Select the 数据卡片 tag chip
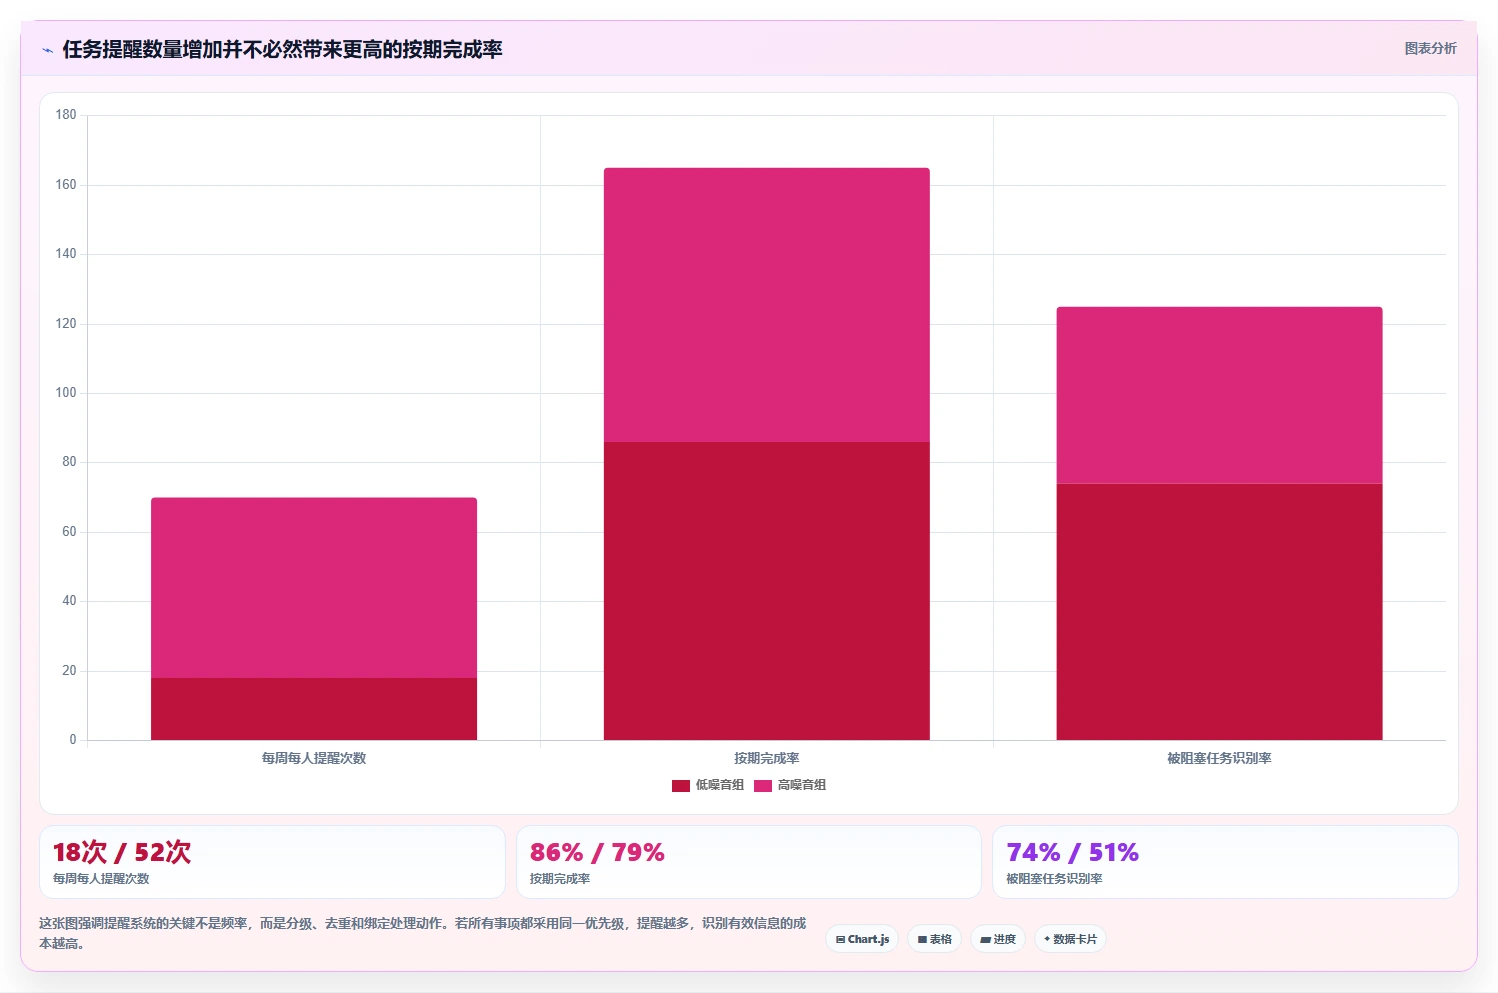Image resolution: width=1498 pixels, height=993 pixels. click(1070, 939)
